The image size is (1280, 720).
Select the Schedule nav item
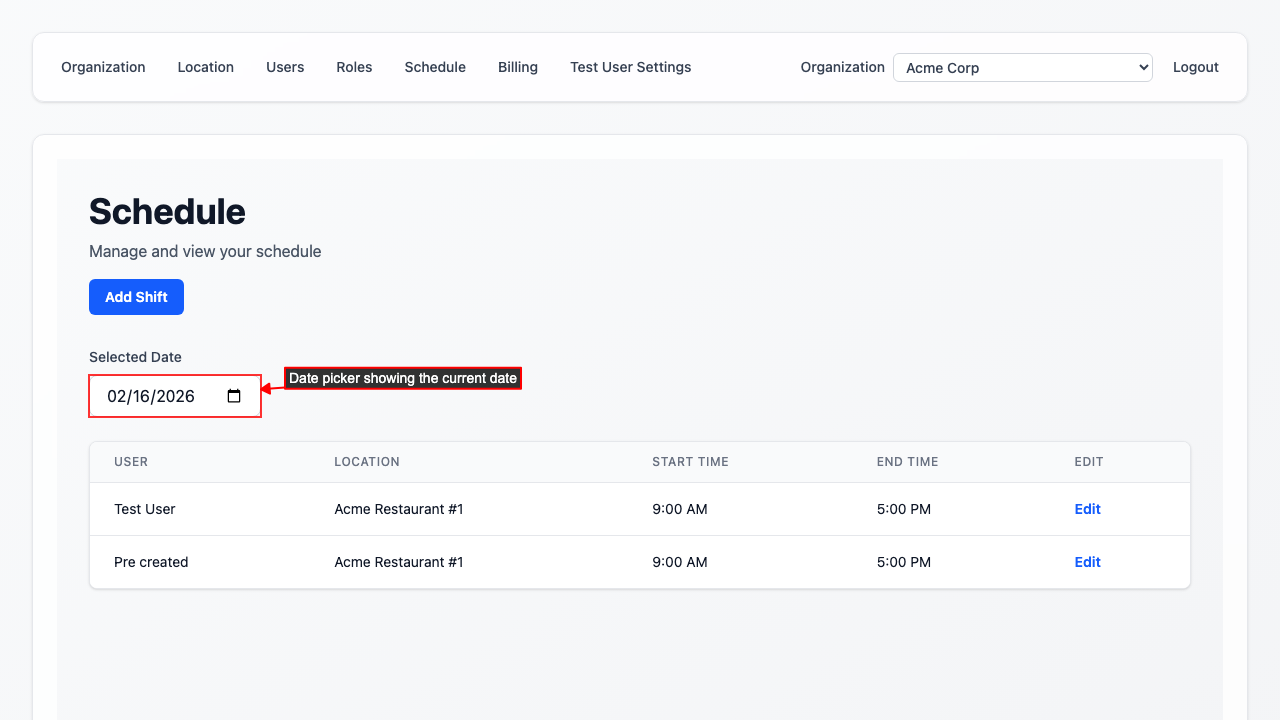coord(435,67)
